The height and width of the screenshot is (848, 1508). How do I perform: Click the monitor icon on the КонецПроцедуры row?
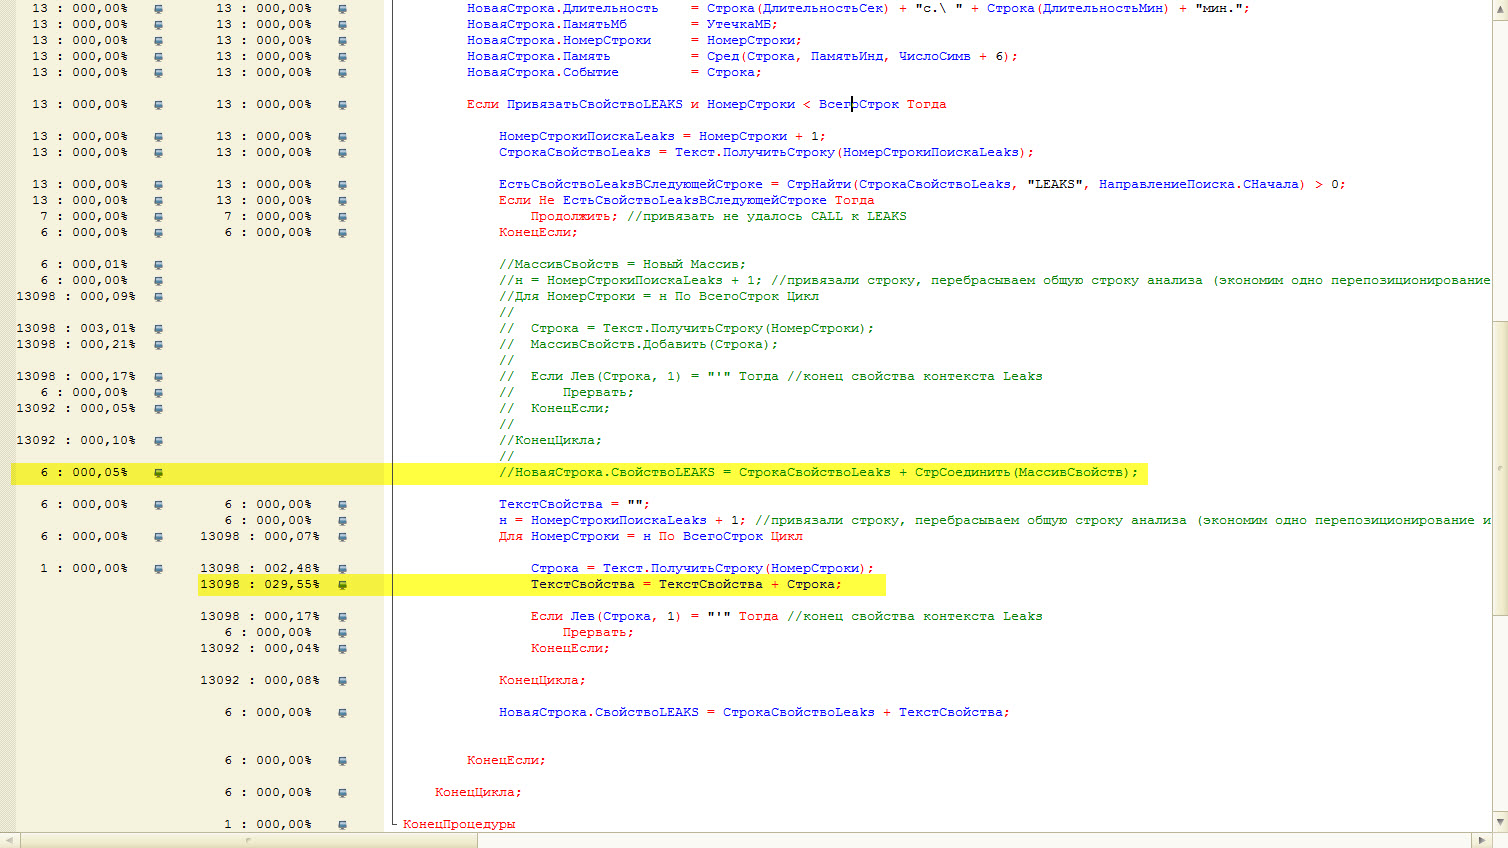[342, 825]
